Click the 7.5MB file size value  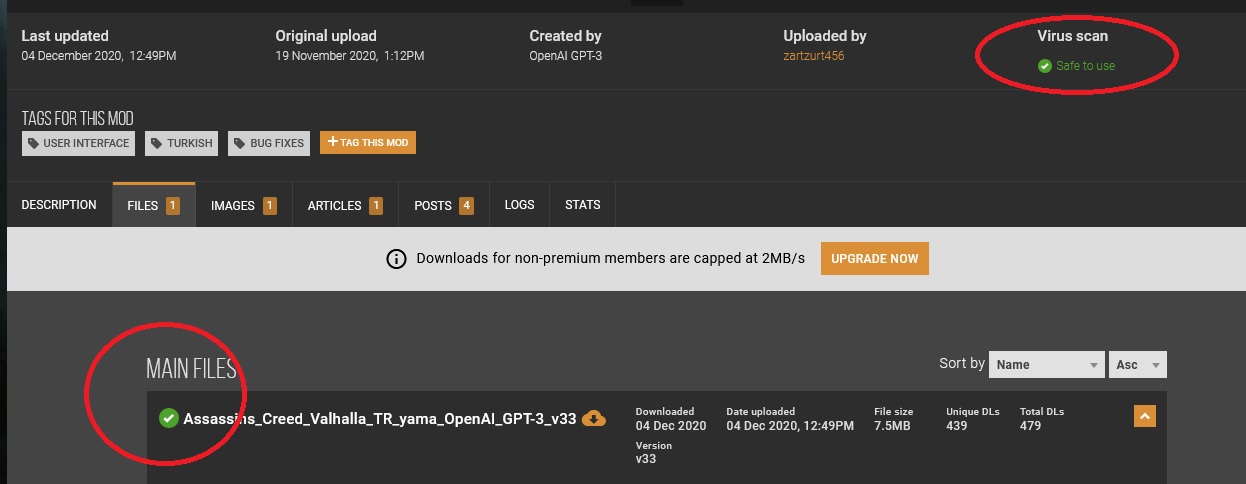tap(893, 426)
